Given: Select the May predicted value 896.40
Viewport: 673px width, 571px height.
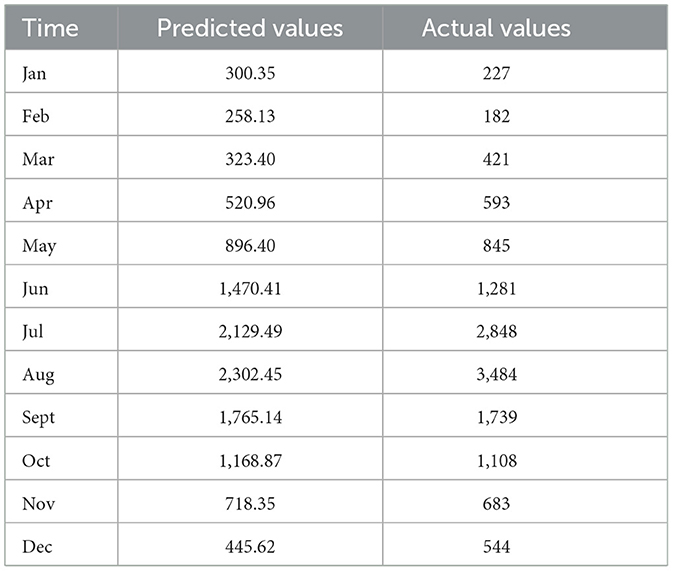Looking at the screenshot, I should coord(250,245).
